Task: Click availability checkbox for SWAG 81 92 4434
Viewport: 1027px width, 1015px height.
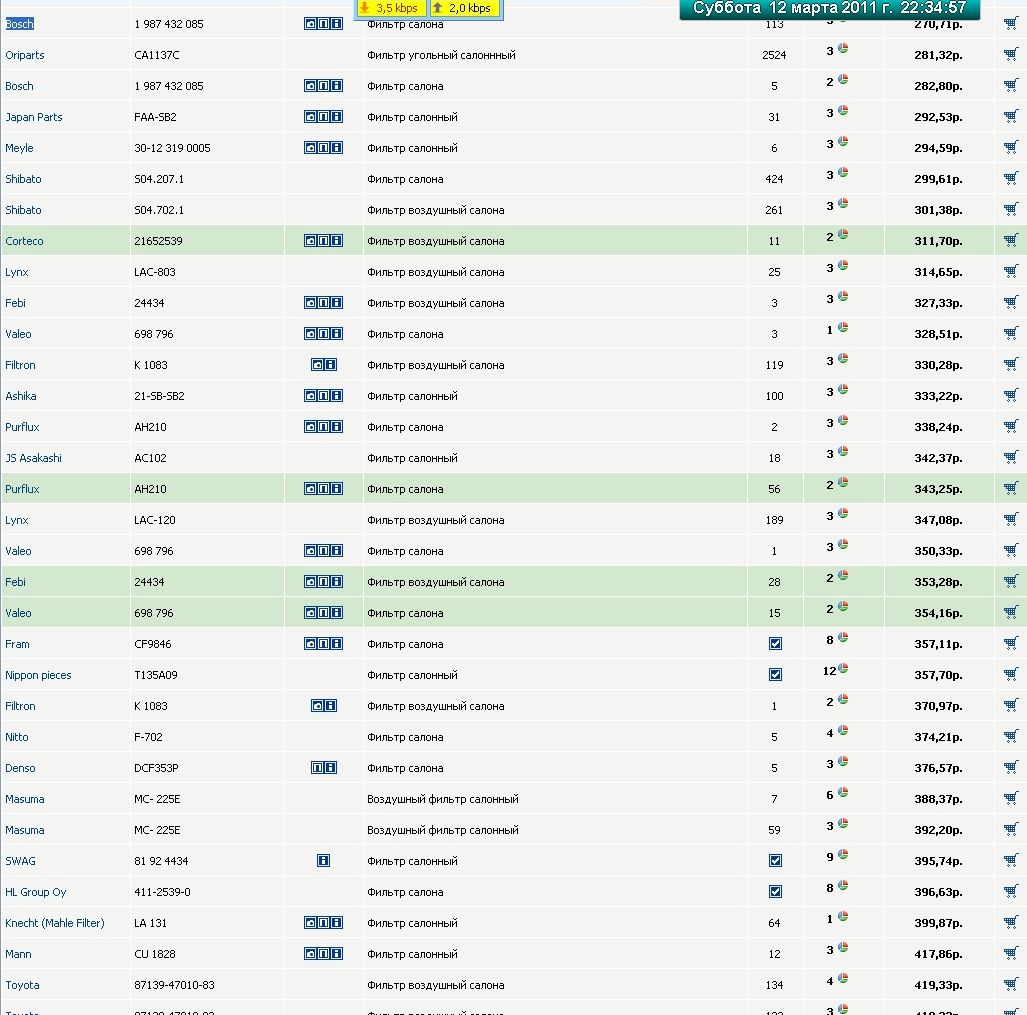Action: (x=775, y=860)
